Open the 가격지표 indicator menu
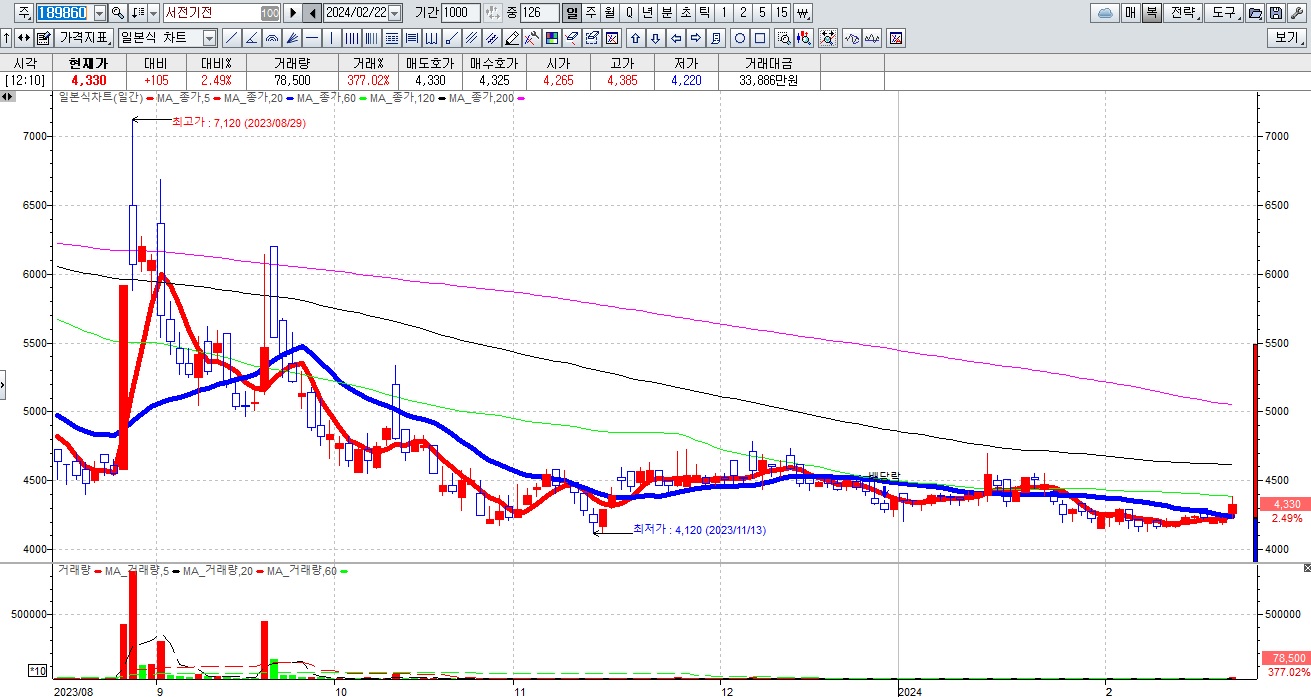The height and width of the screenshot is (697, 1311). [x=84, y=38]
